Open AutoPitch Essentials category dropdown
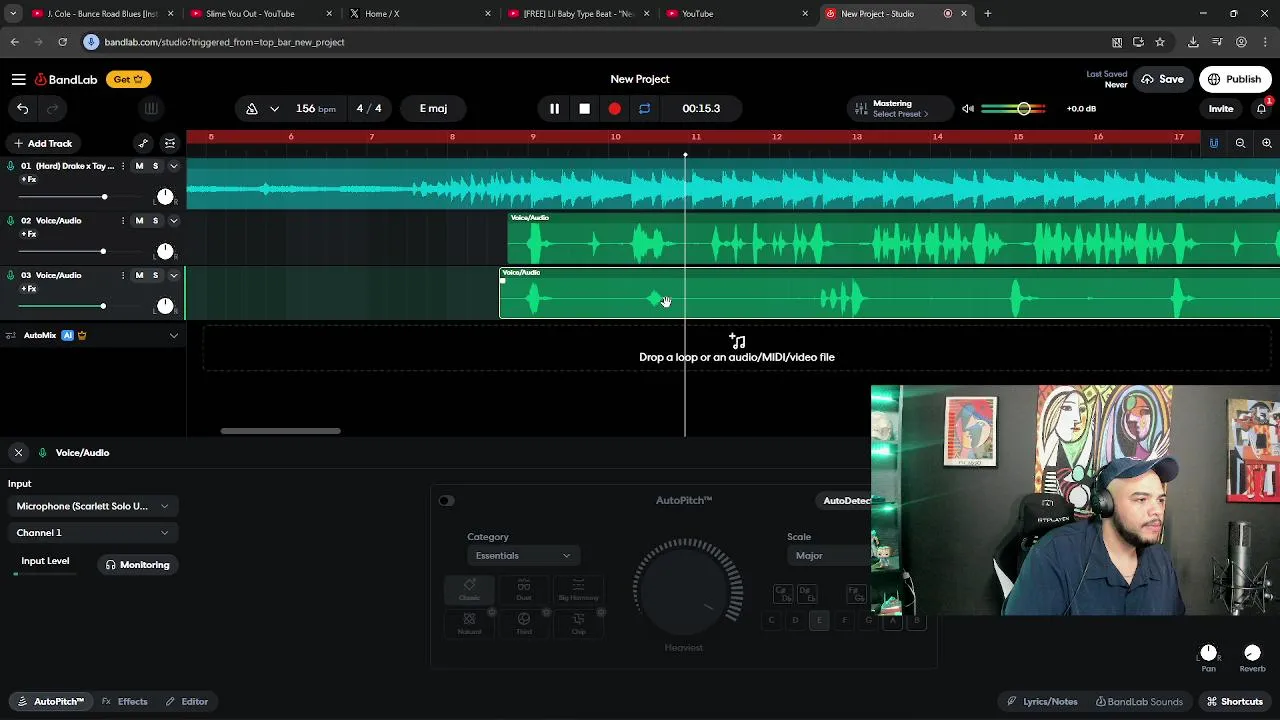The height and width of the screenshot is (720, 1280). coord(522,556)
